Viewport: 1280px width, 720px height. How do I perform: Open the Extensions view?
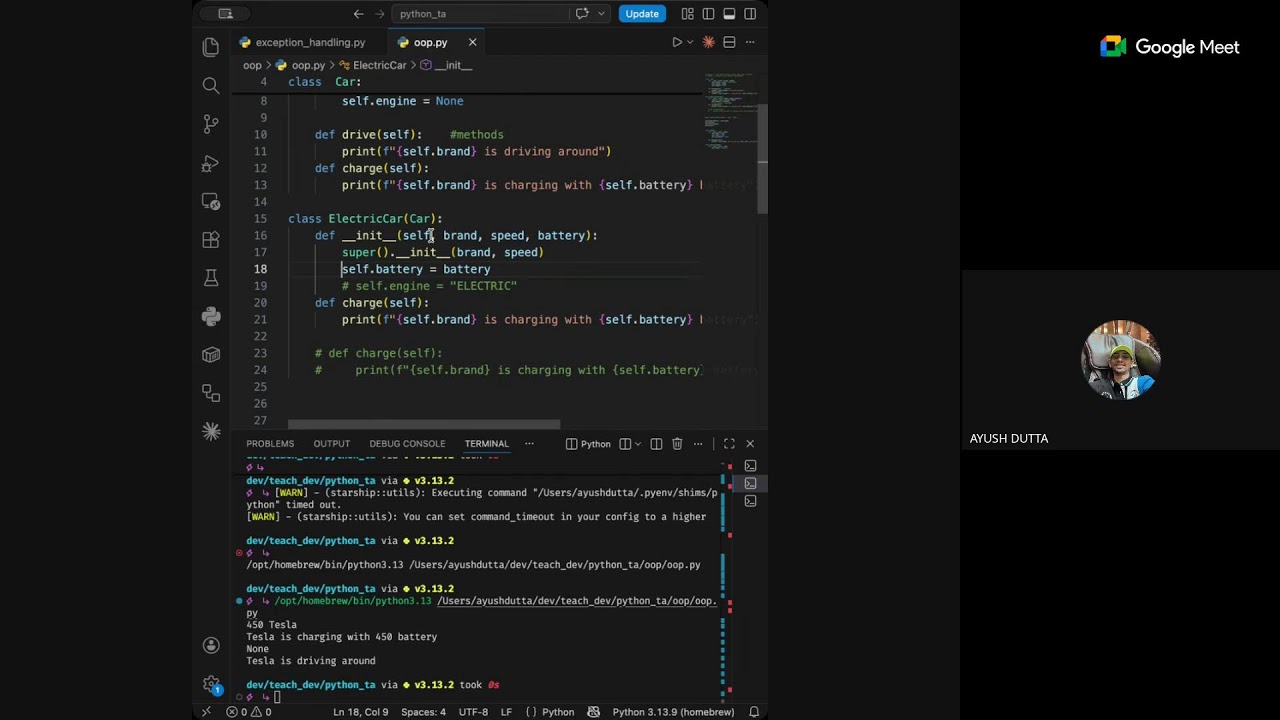tap(211, 240)
